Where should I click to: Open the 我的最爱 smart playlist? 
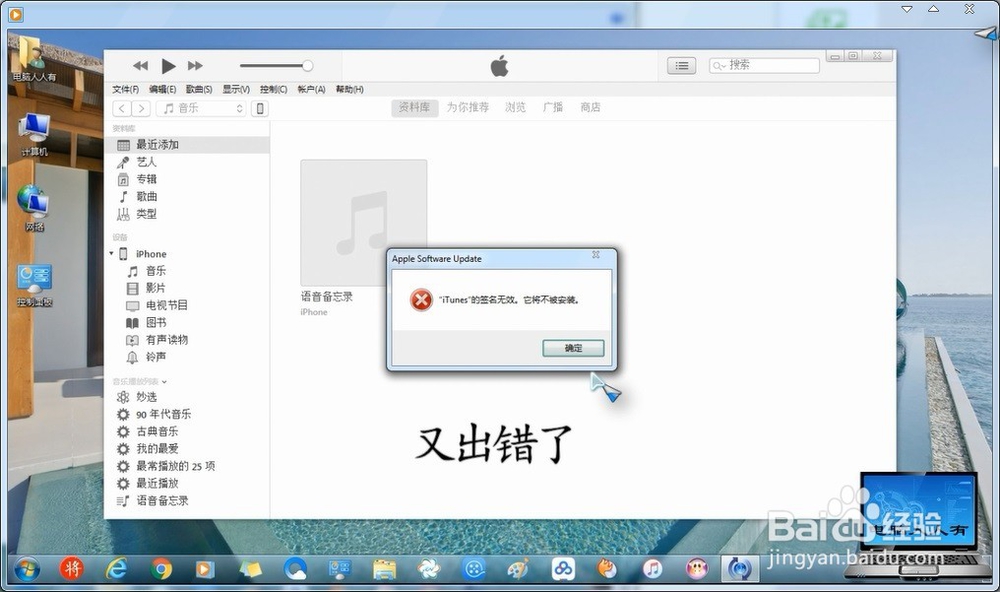point(157,448)
